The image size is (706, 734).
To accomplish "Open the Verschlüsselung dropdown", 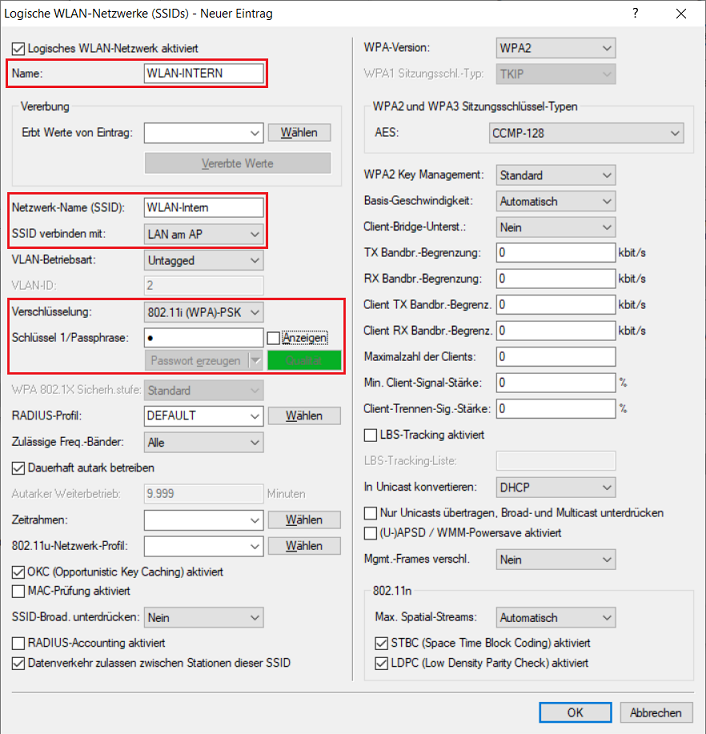I will coord(204,312).
